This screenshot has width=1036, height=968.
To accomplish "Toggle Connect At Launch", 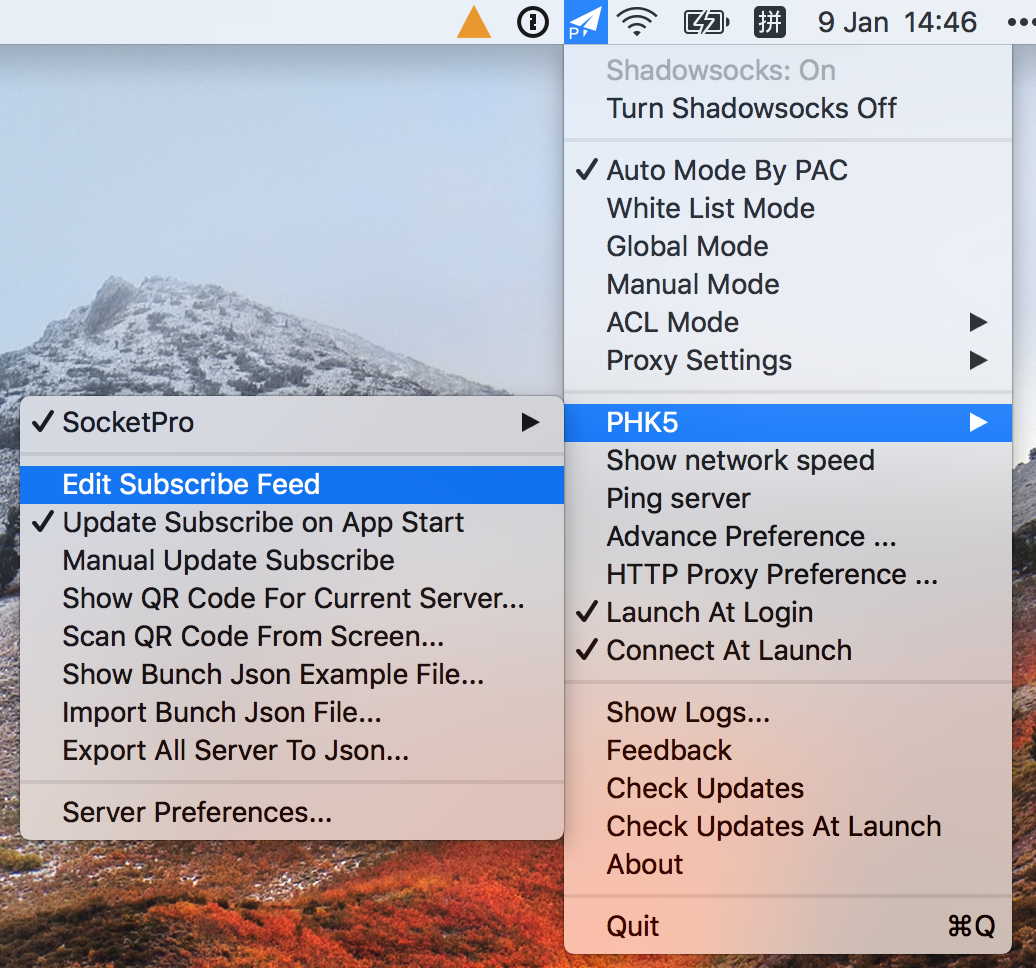I will (x=788, y=651).
